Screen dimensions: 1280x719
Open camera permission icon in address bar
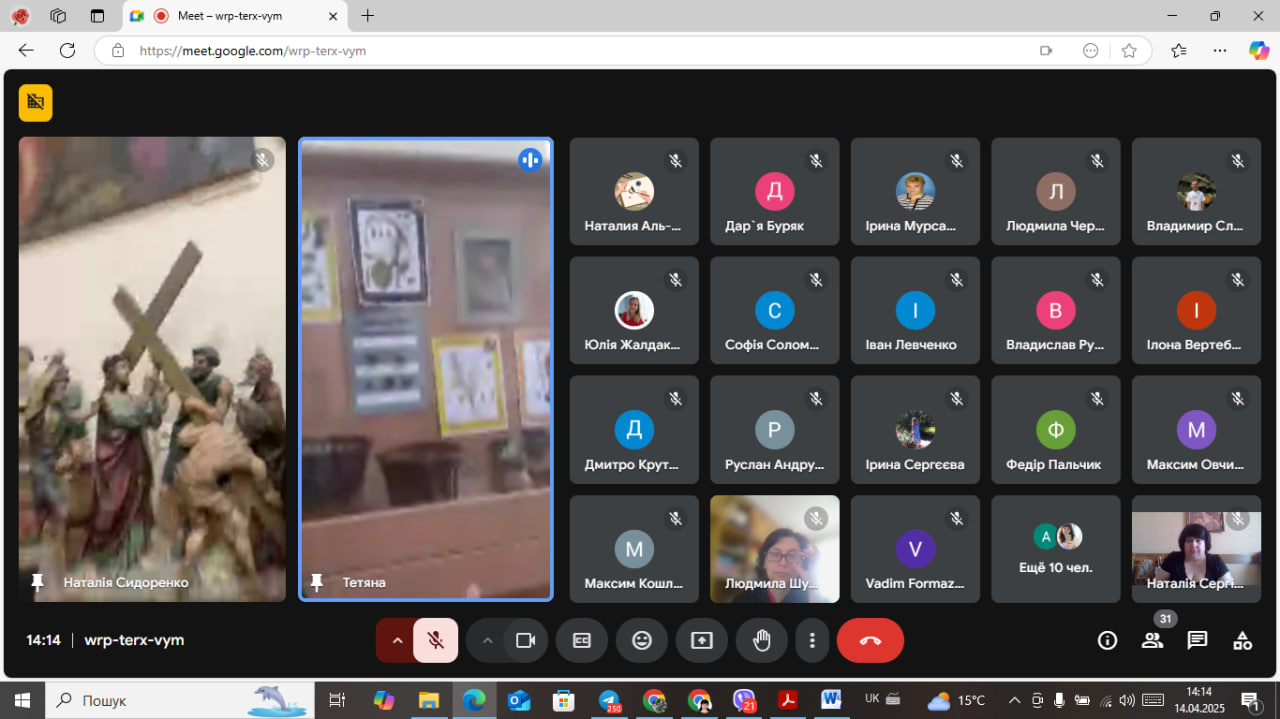tap(1046, 50)
